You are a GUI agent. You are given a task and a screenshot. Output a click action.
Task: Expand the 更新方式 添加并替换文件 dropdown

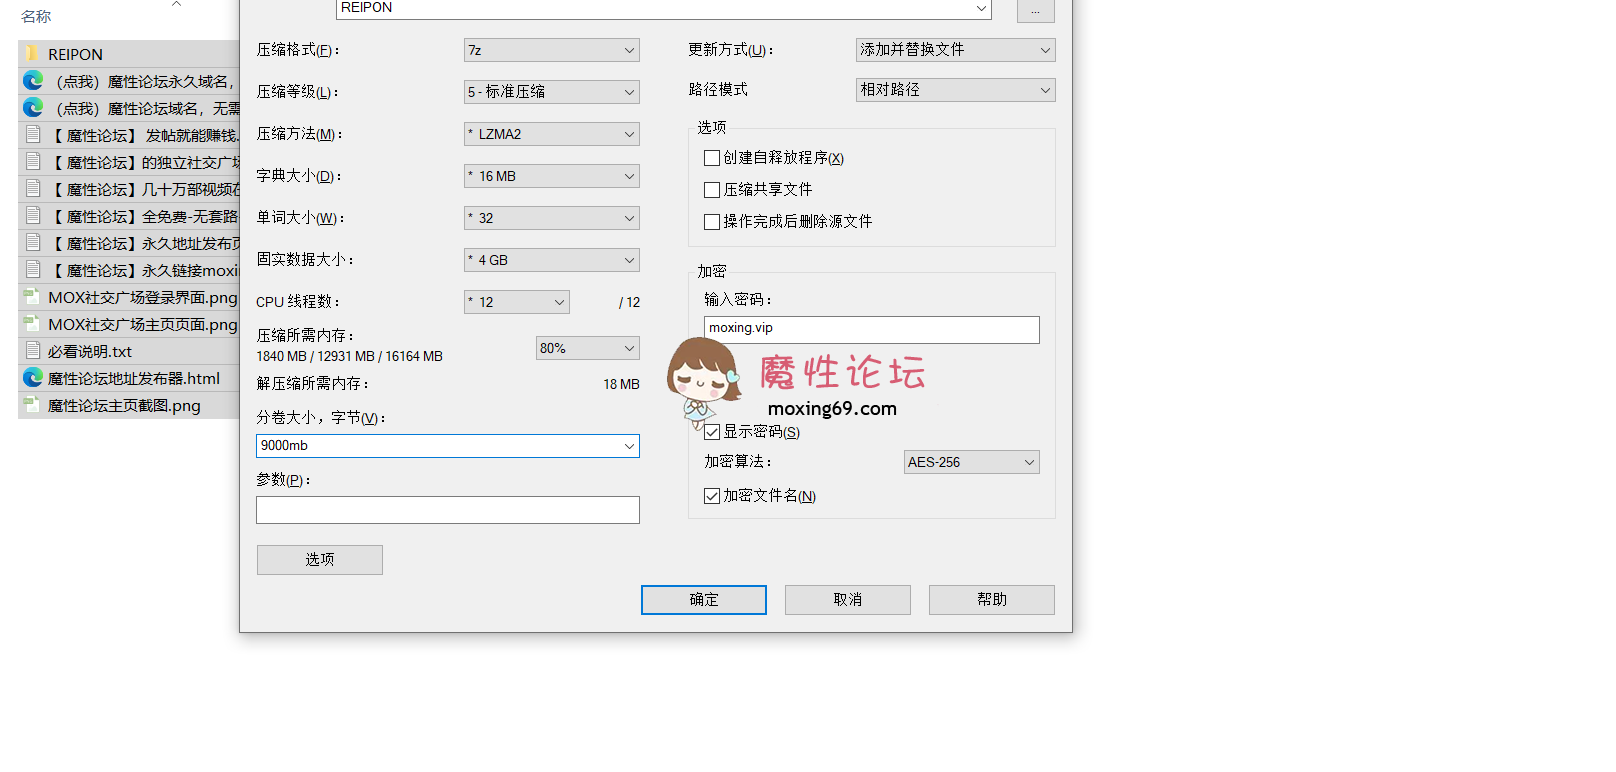point(955,50)
